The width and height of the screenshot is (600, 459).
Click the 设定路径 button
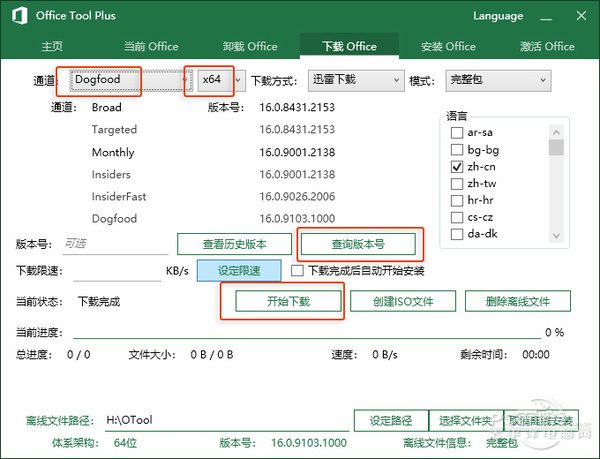pos(391,421)
